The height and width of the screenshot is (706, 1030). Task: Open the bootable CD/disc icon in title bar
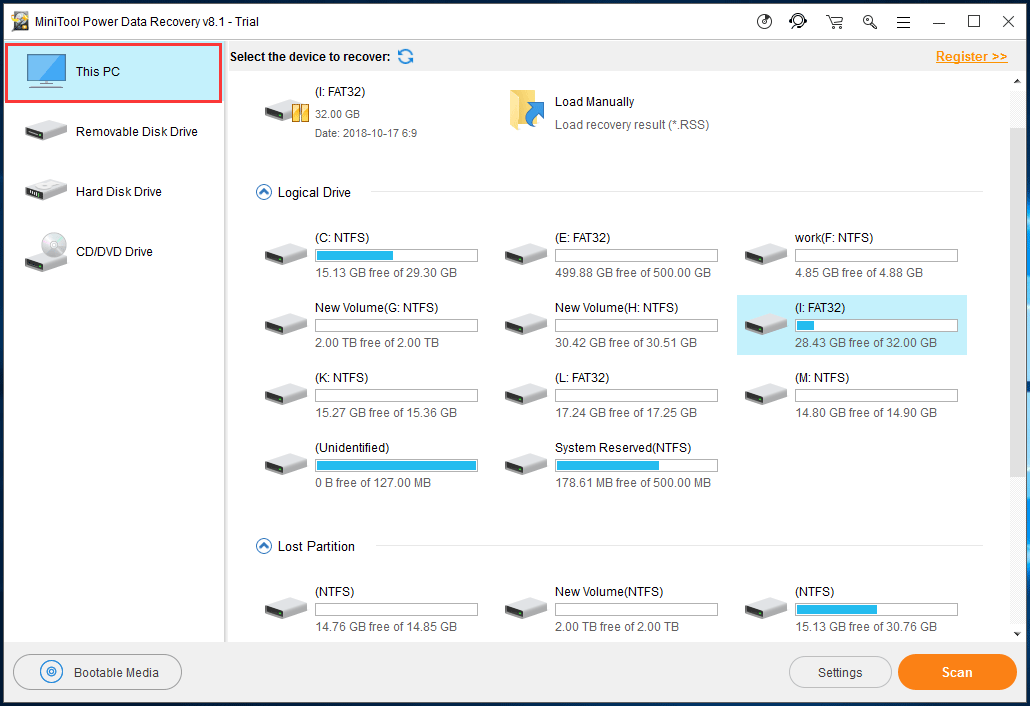tap(764, 22)
